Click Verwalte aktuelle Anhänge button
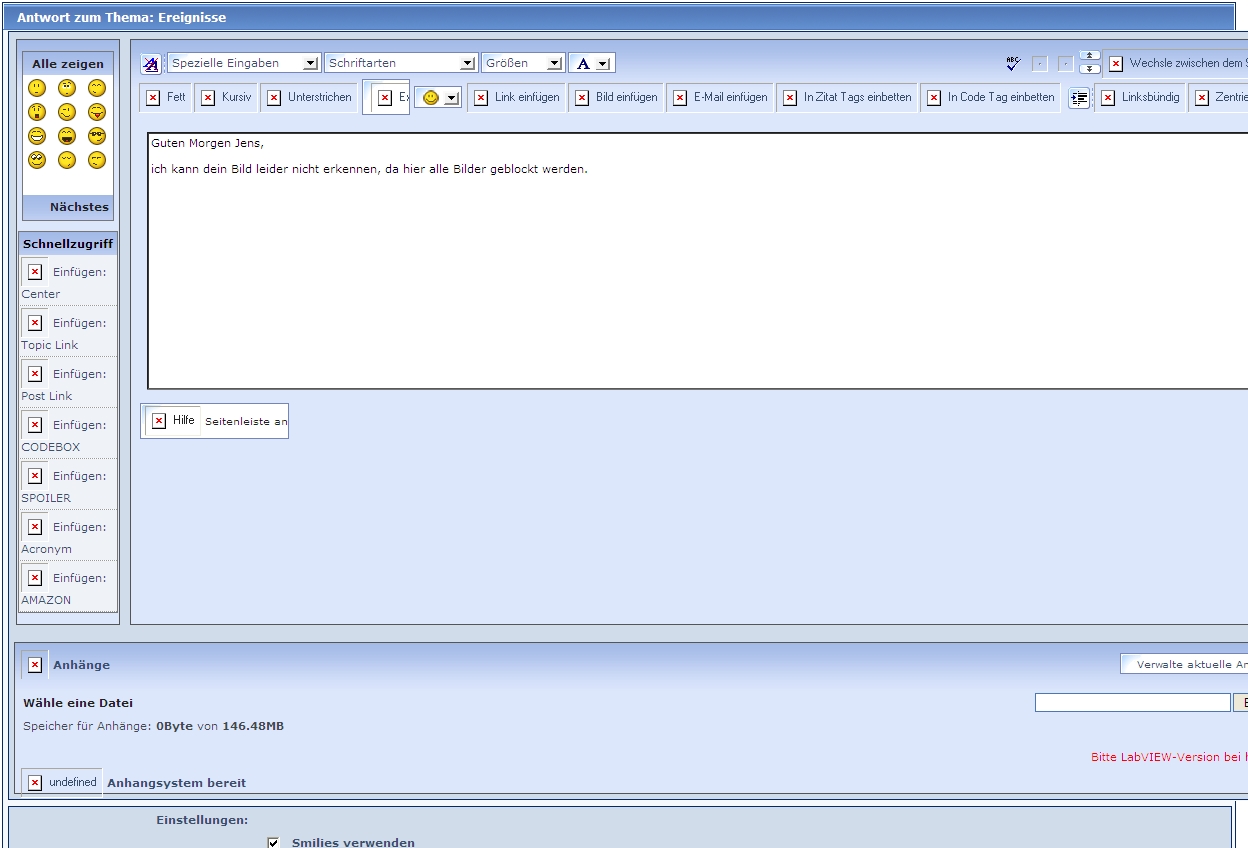The width and height of the screenshot is (1248, 848). tap(1184, 664)
